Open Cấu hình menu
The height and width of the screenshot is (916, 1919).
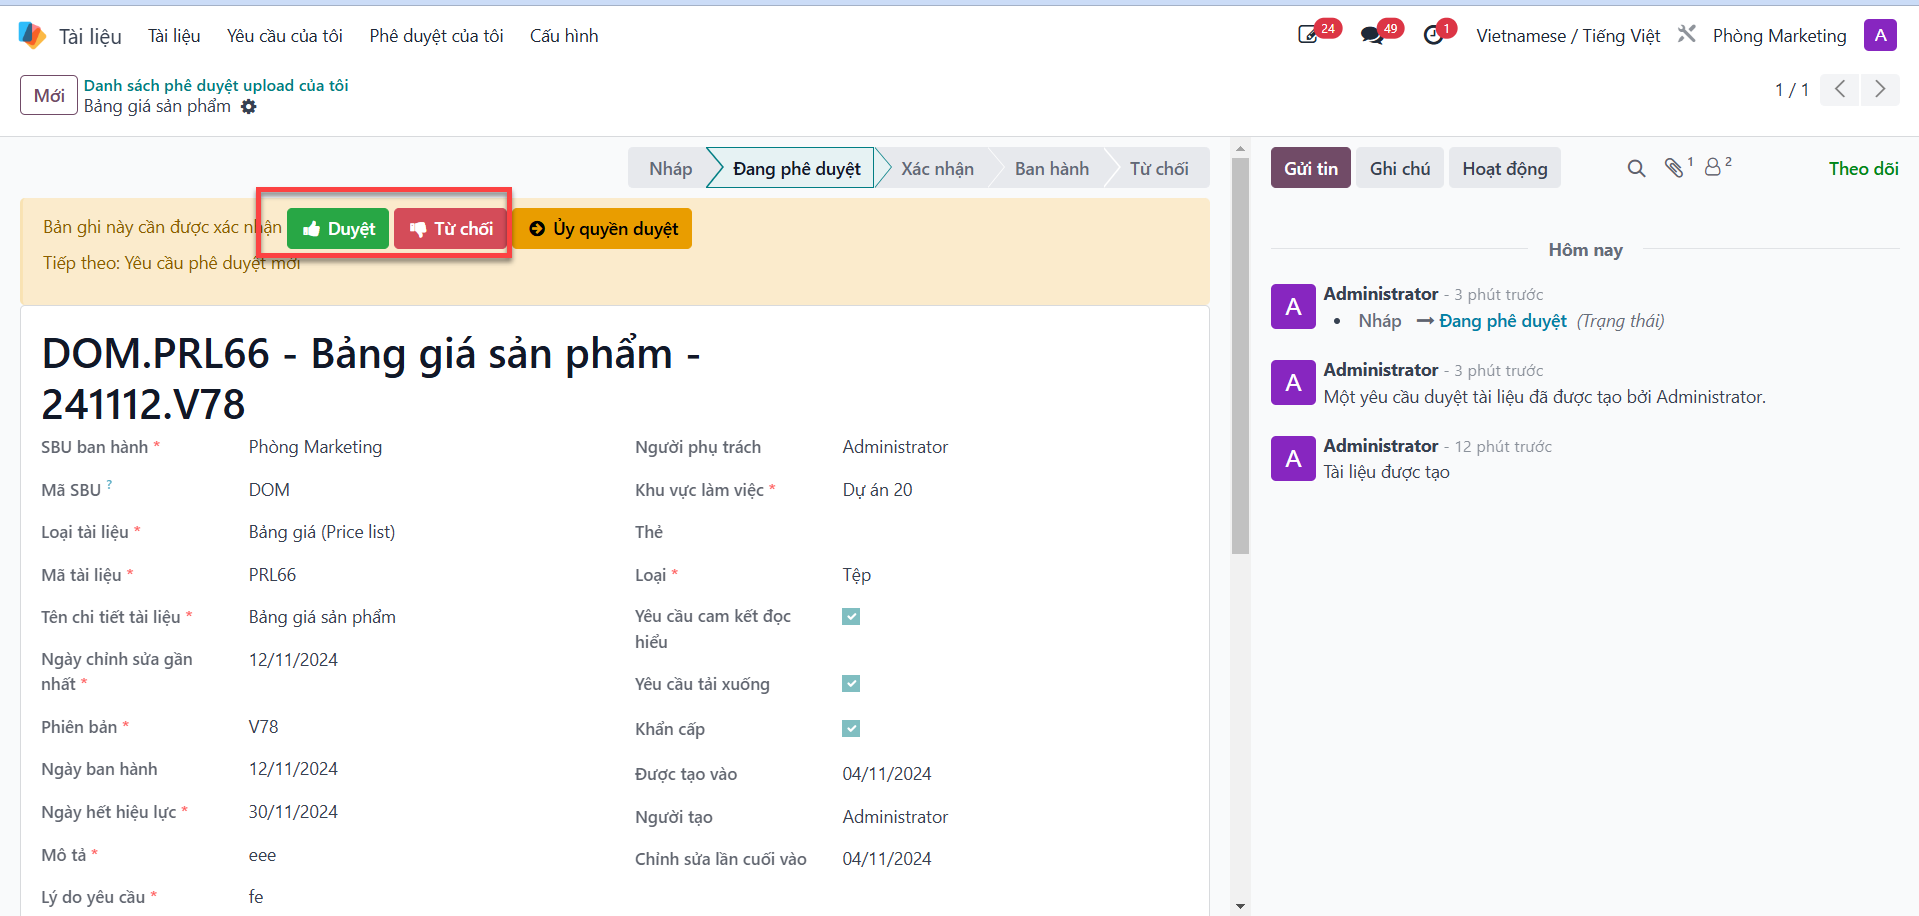pos(564,35)
